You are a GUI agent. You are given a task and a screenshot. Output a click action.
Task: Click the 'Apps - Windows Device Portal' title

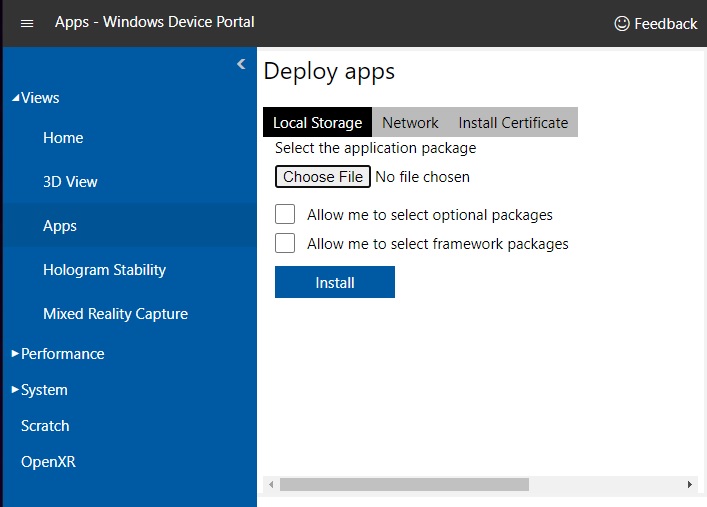[x=155, y=22]
